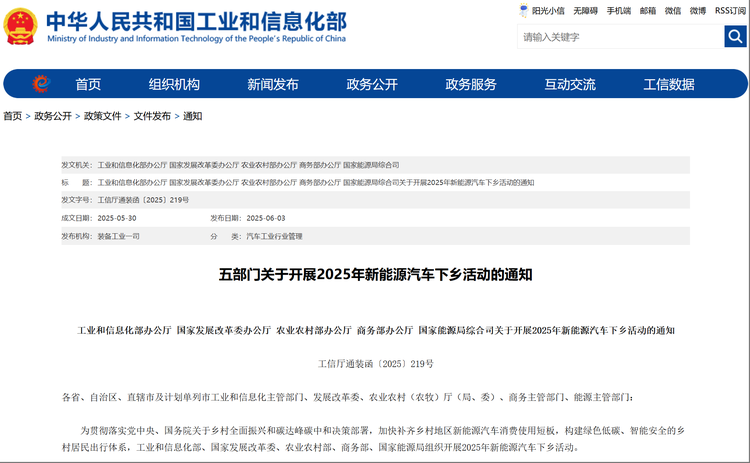
Task: Click the keyword search input field
Action: click(x=620, y=37)
